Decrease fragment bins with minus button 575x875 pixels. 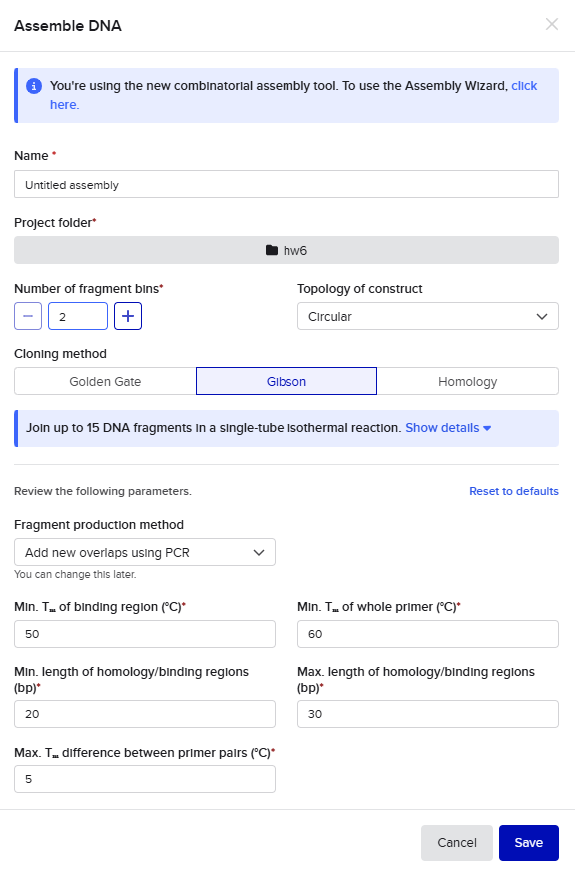[x=28, y=316]
